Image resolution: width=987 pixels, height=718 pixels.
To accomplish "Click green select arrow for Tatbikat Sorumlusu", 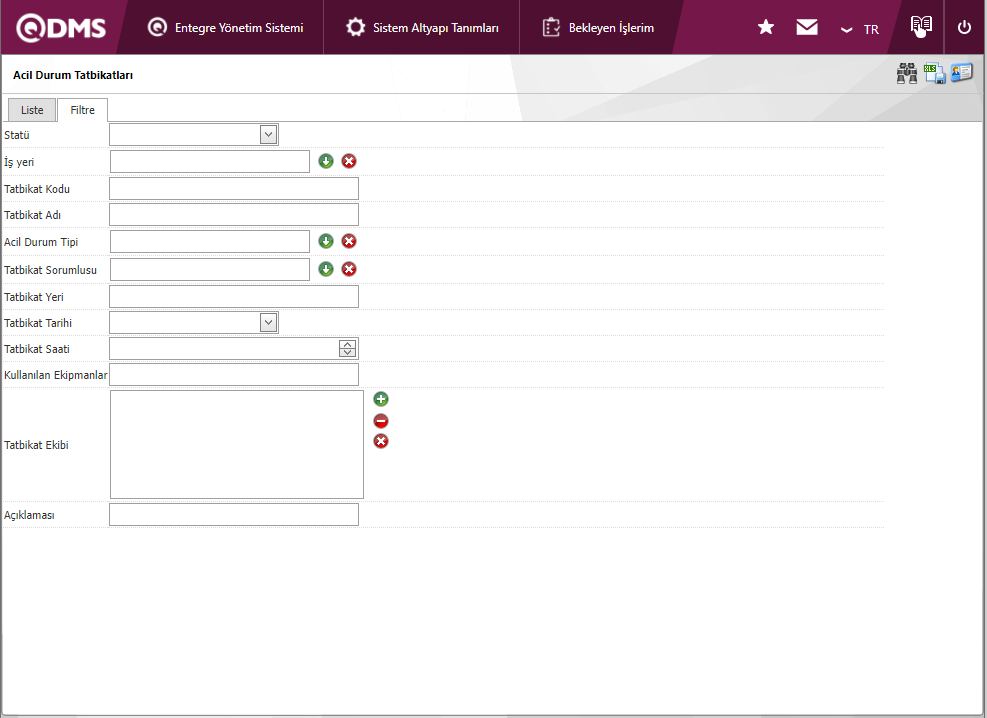I will 325,269.
